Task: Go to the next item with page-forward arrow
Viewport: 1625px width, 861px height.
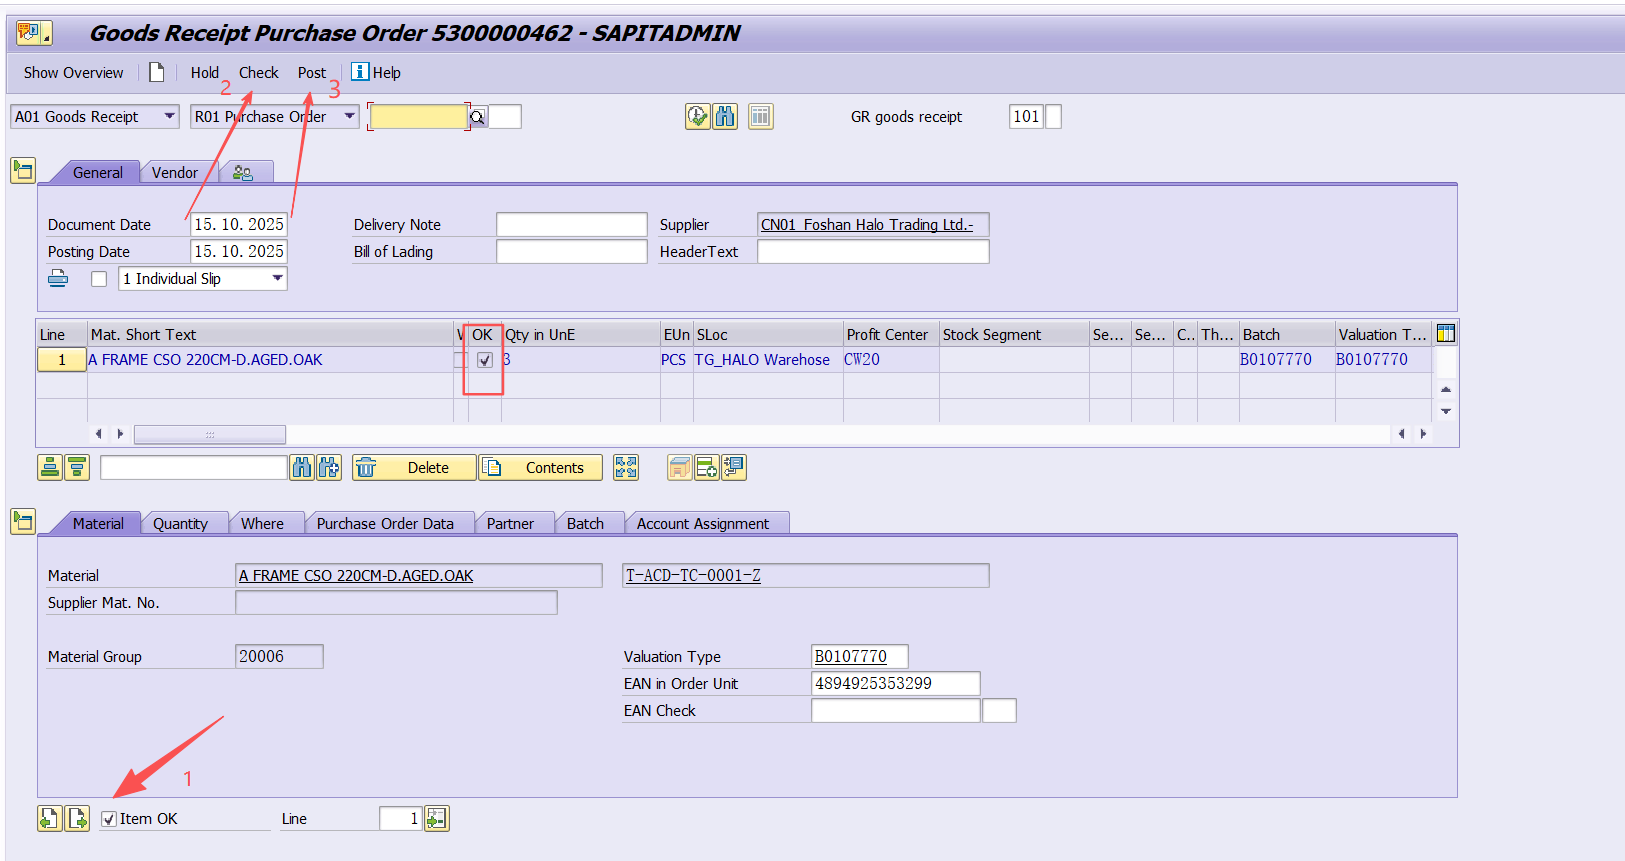Action: 77,819
